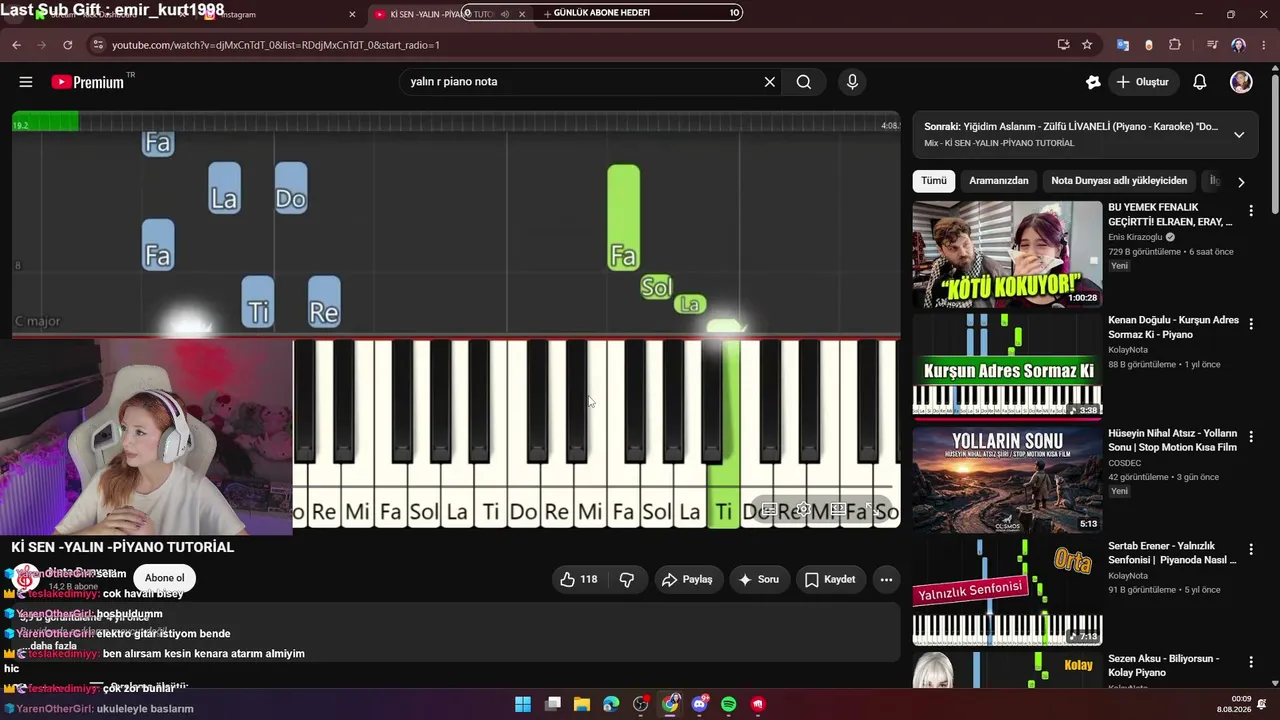
Task: Bookmark this page with the star icon
Action: tap(1087, 45)
